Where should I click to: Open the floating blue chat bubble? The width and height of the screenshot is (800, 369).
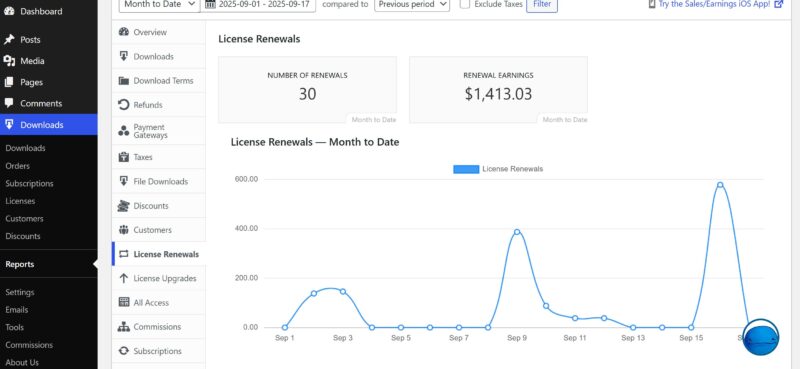761,337
